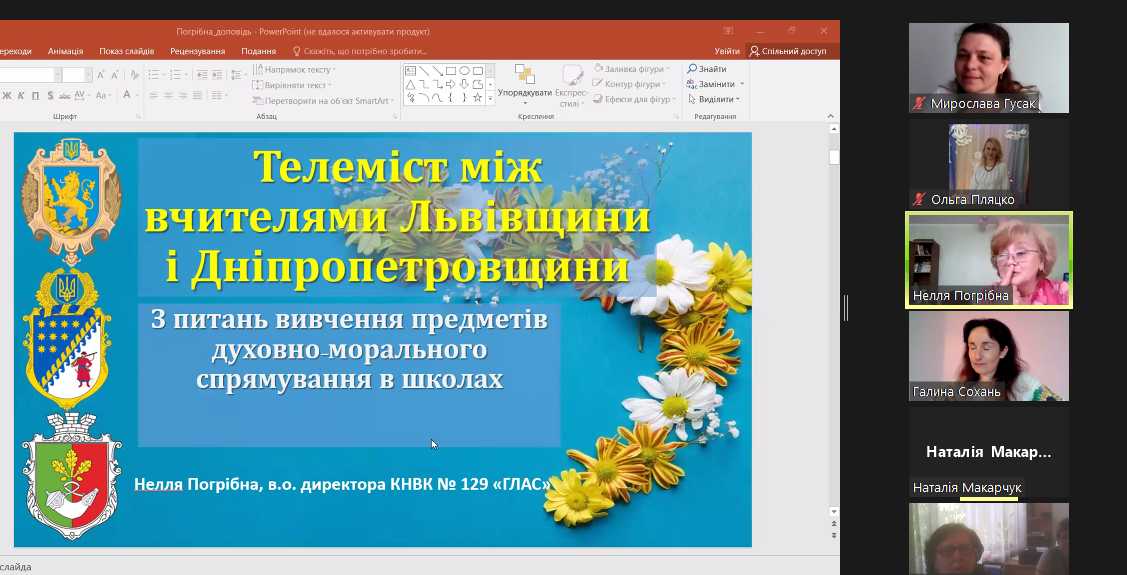Open Напрямок тексту dropdown
Viewport: 1127px width, 575px height.
[294, 70]
